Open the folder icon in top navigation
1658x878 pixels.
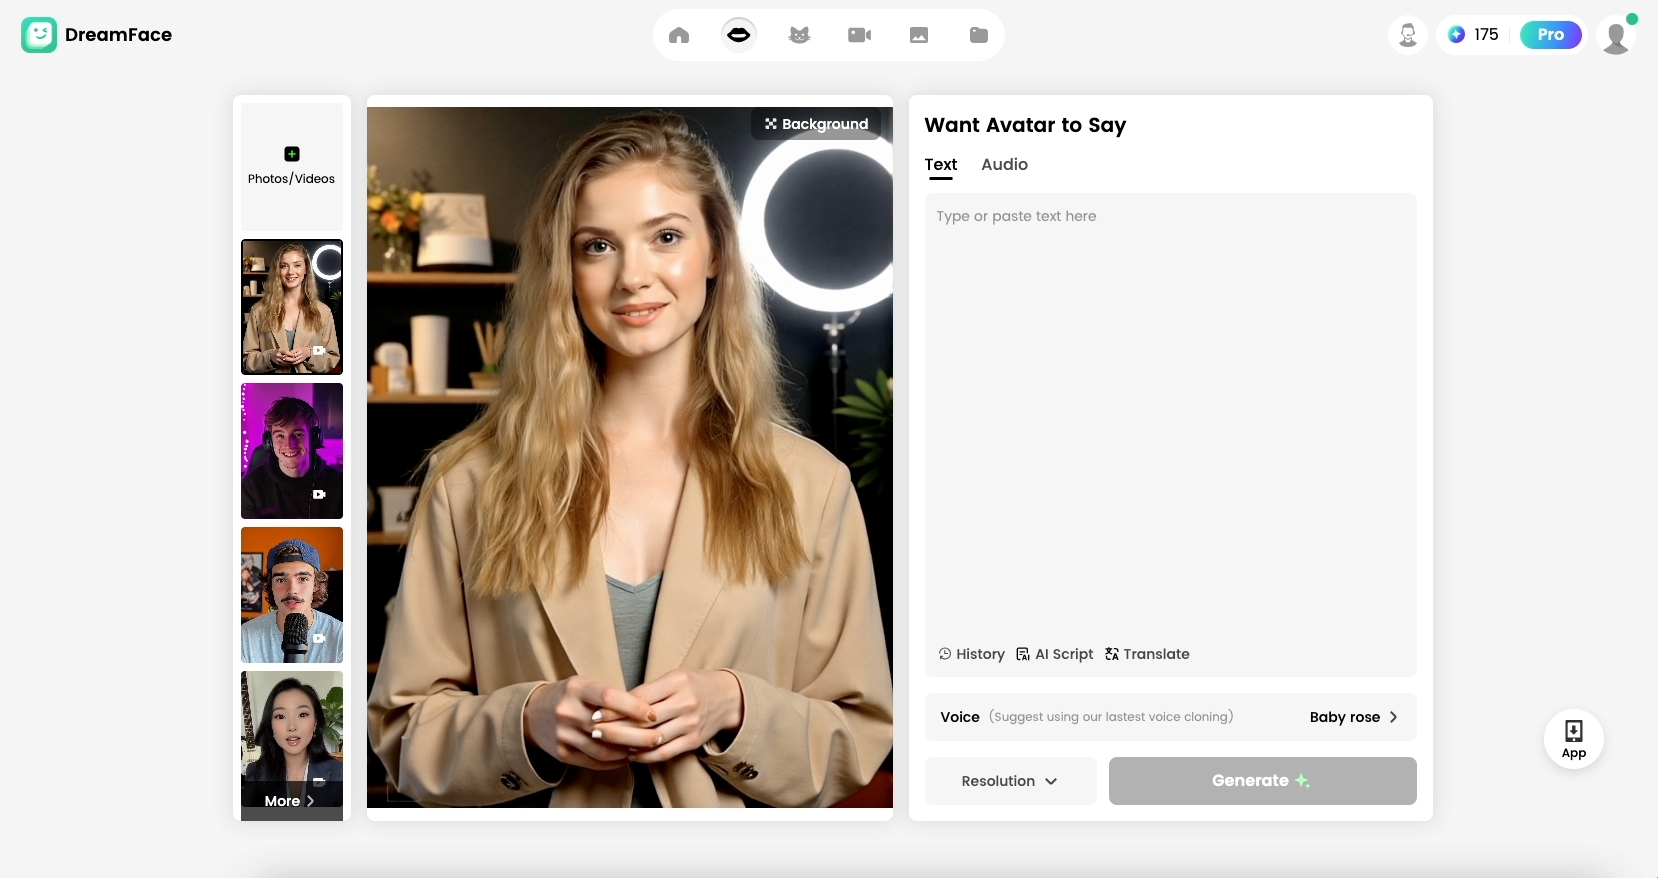979,35
